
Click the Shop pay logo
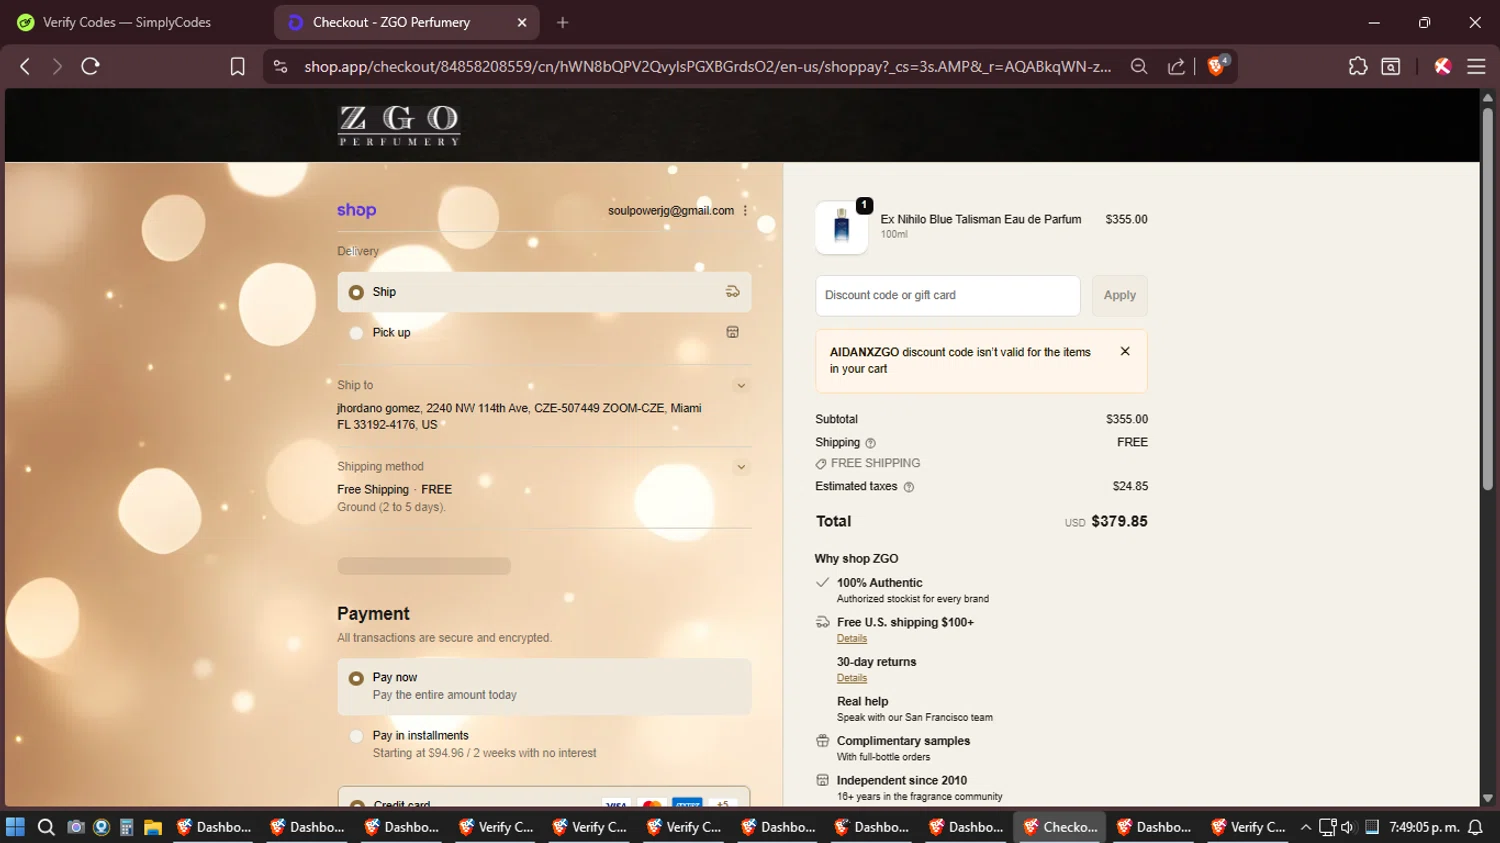356,210
